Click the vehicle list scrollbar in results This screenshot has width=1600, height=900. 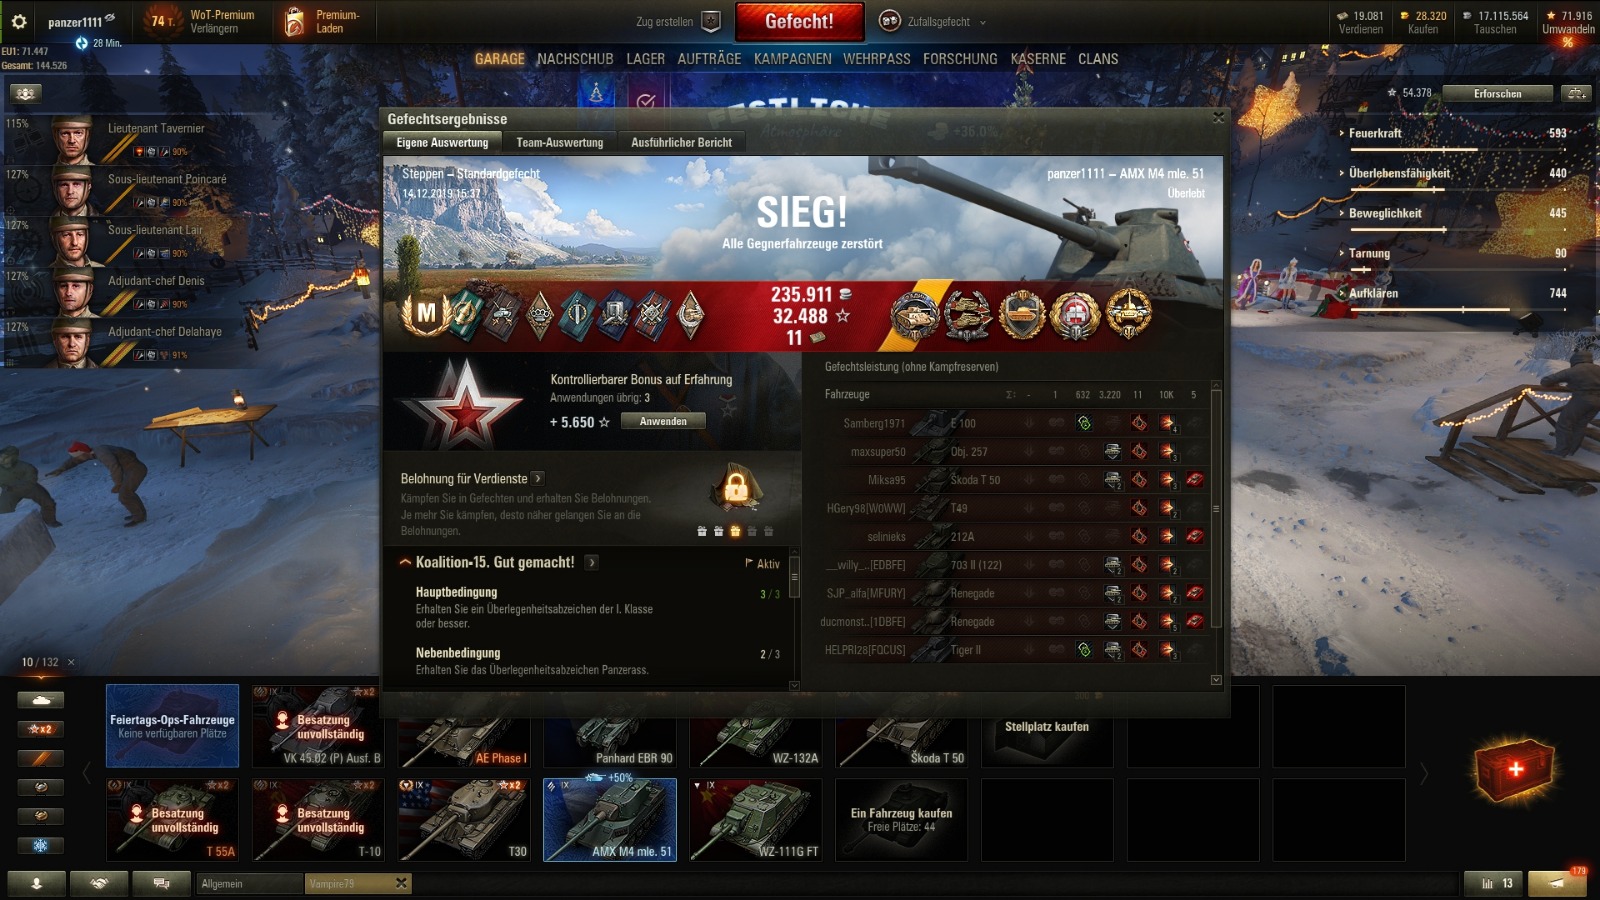[1216, 508]
